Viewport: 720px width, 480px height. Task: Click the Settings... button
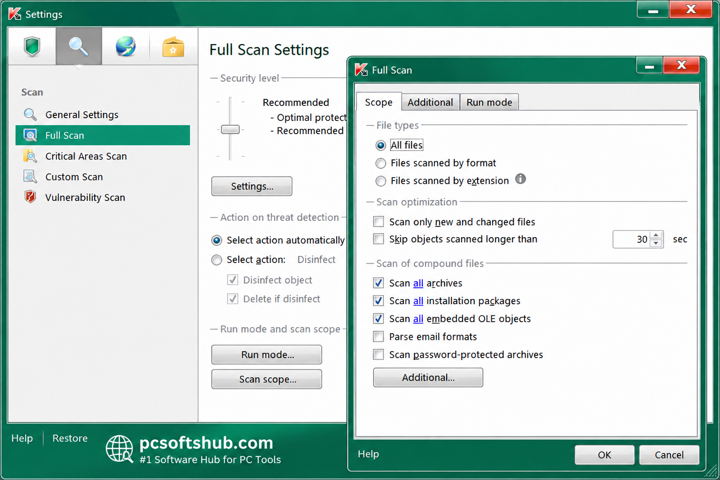[x=252, y=186]
